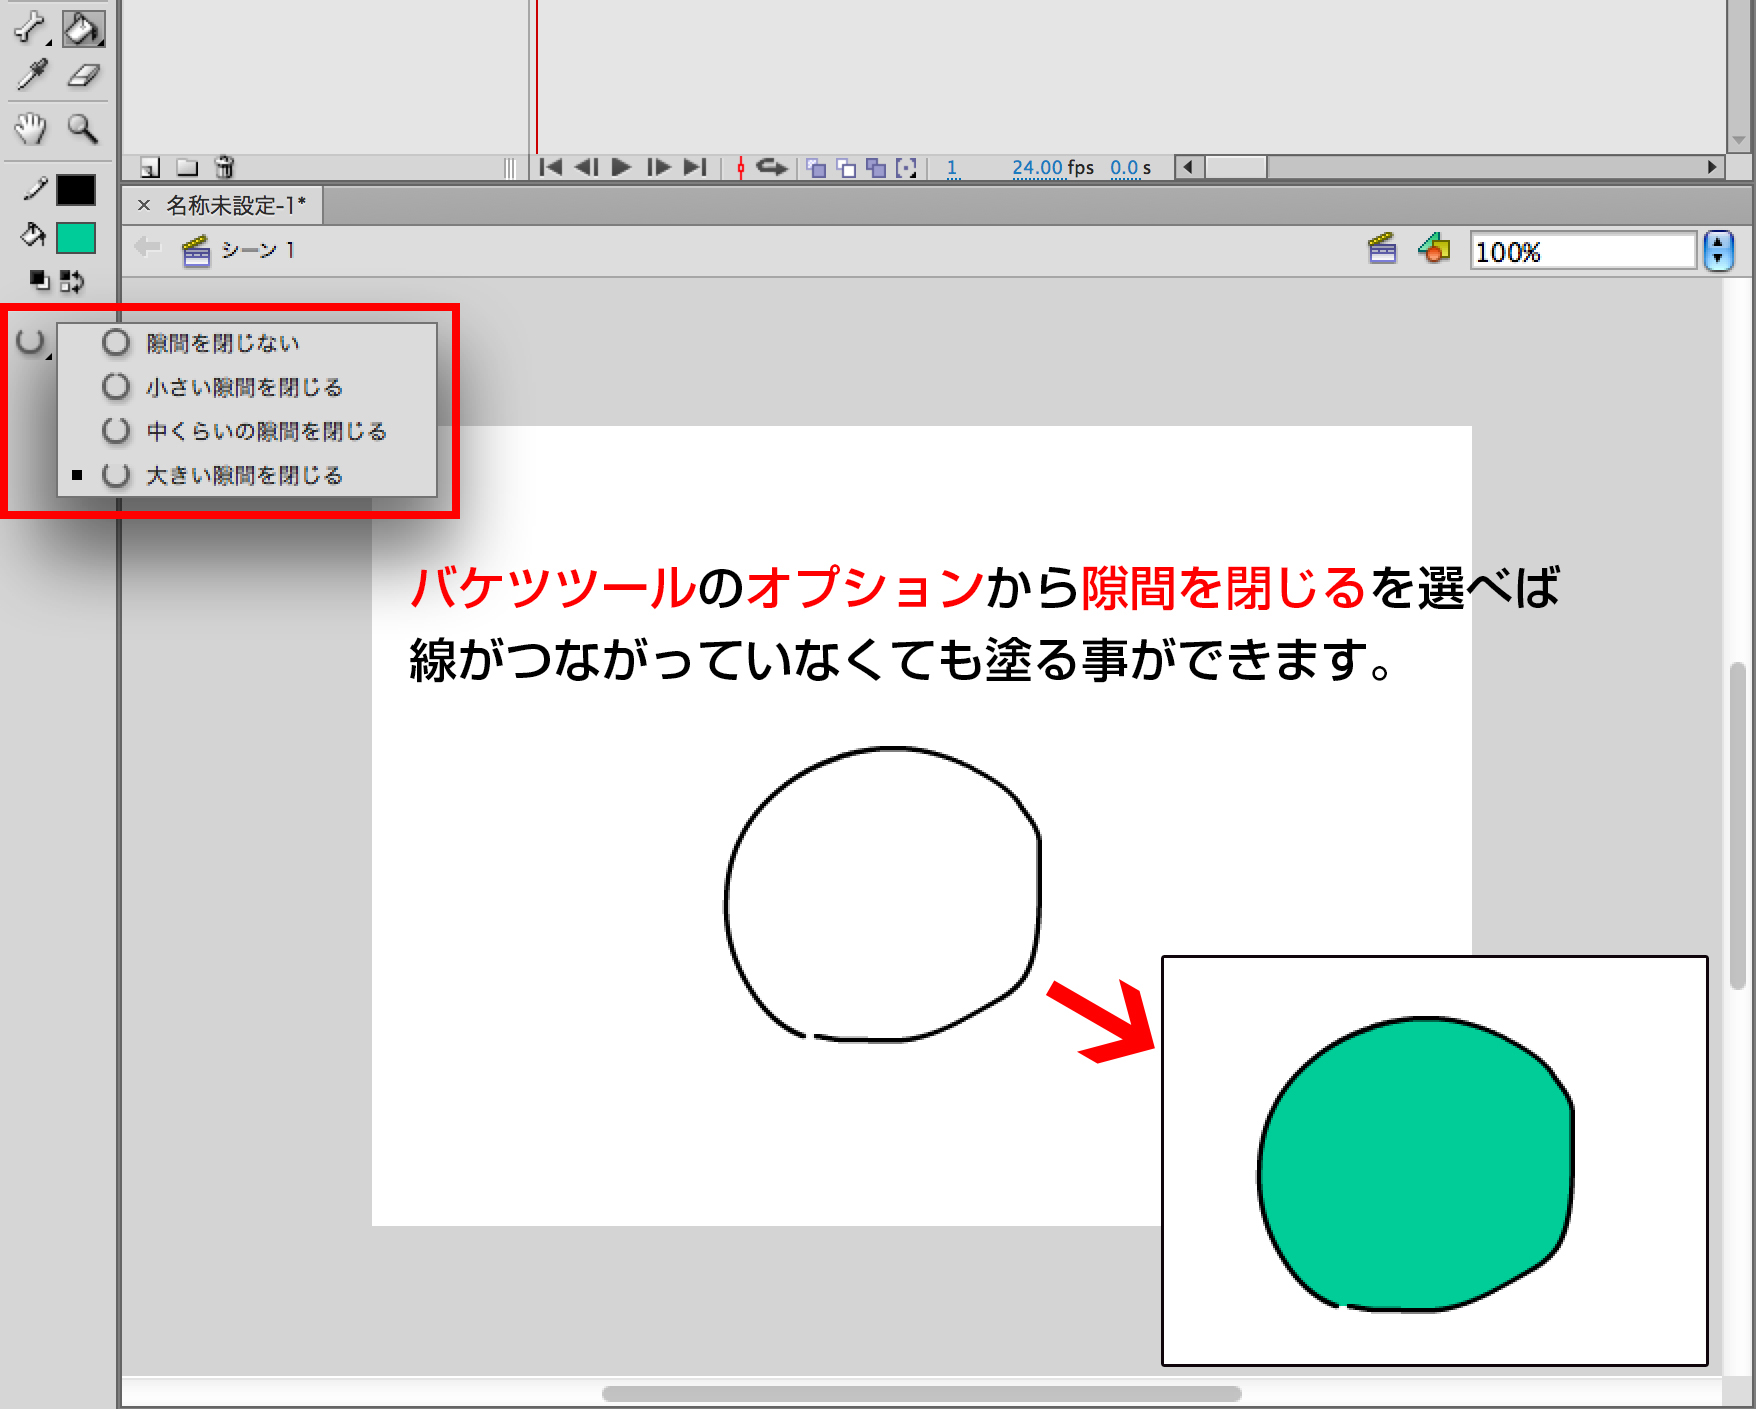Image resolution: width=1756 pixels, height=1409 pixels.
Task: Click the 24.00 fps frame rate value
Action: 1036,168
